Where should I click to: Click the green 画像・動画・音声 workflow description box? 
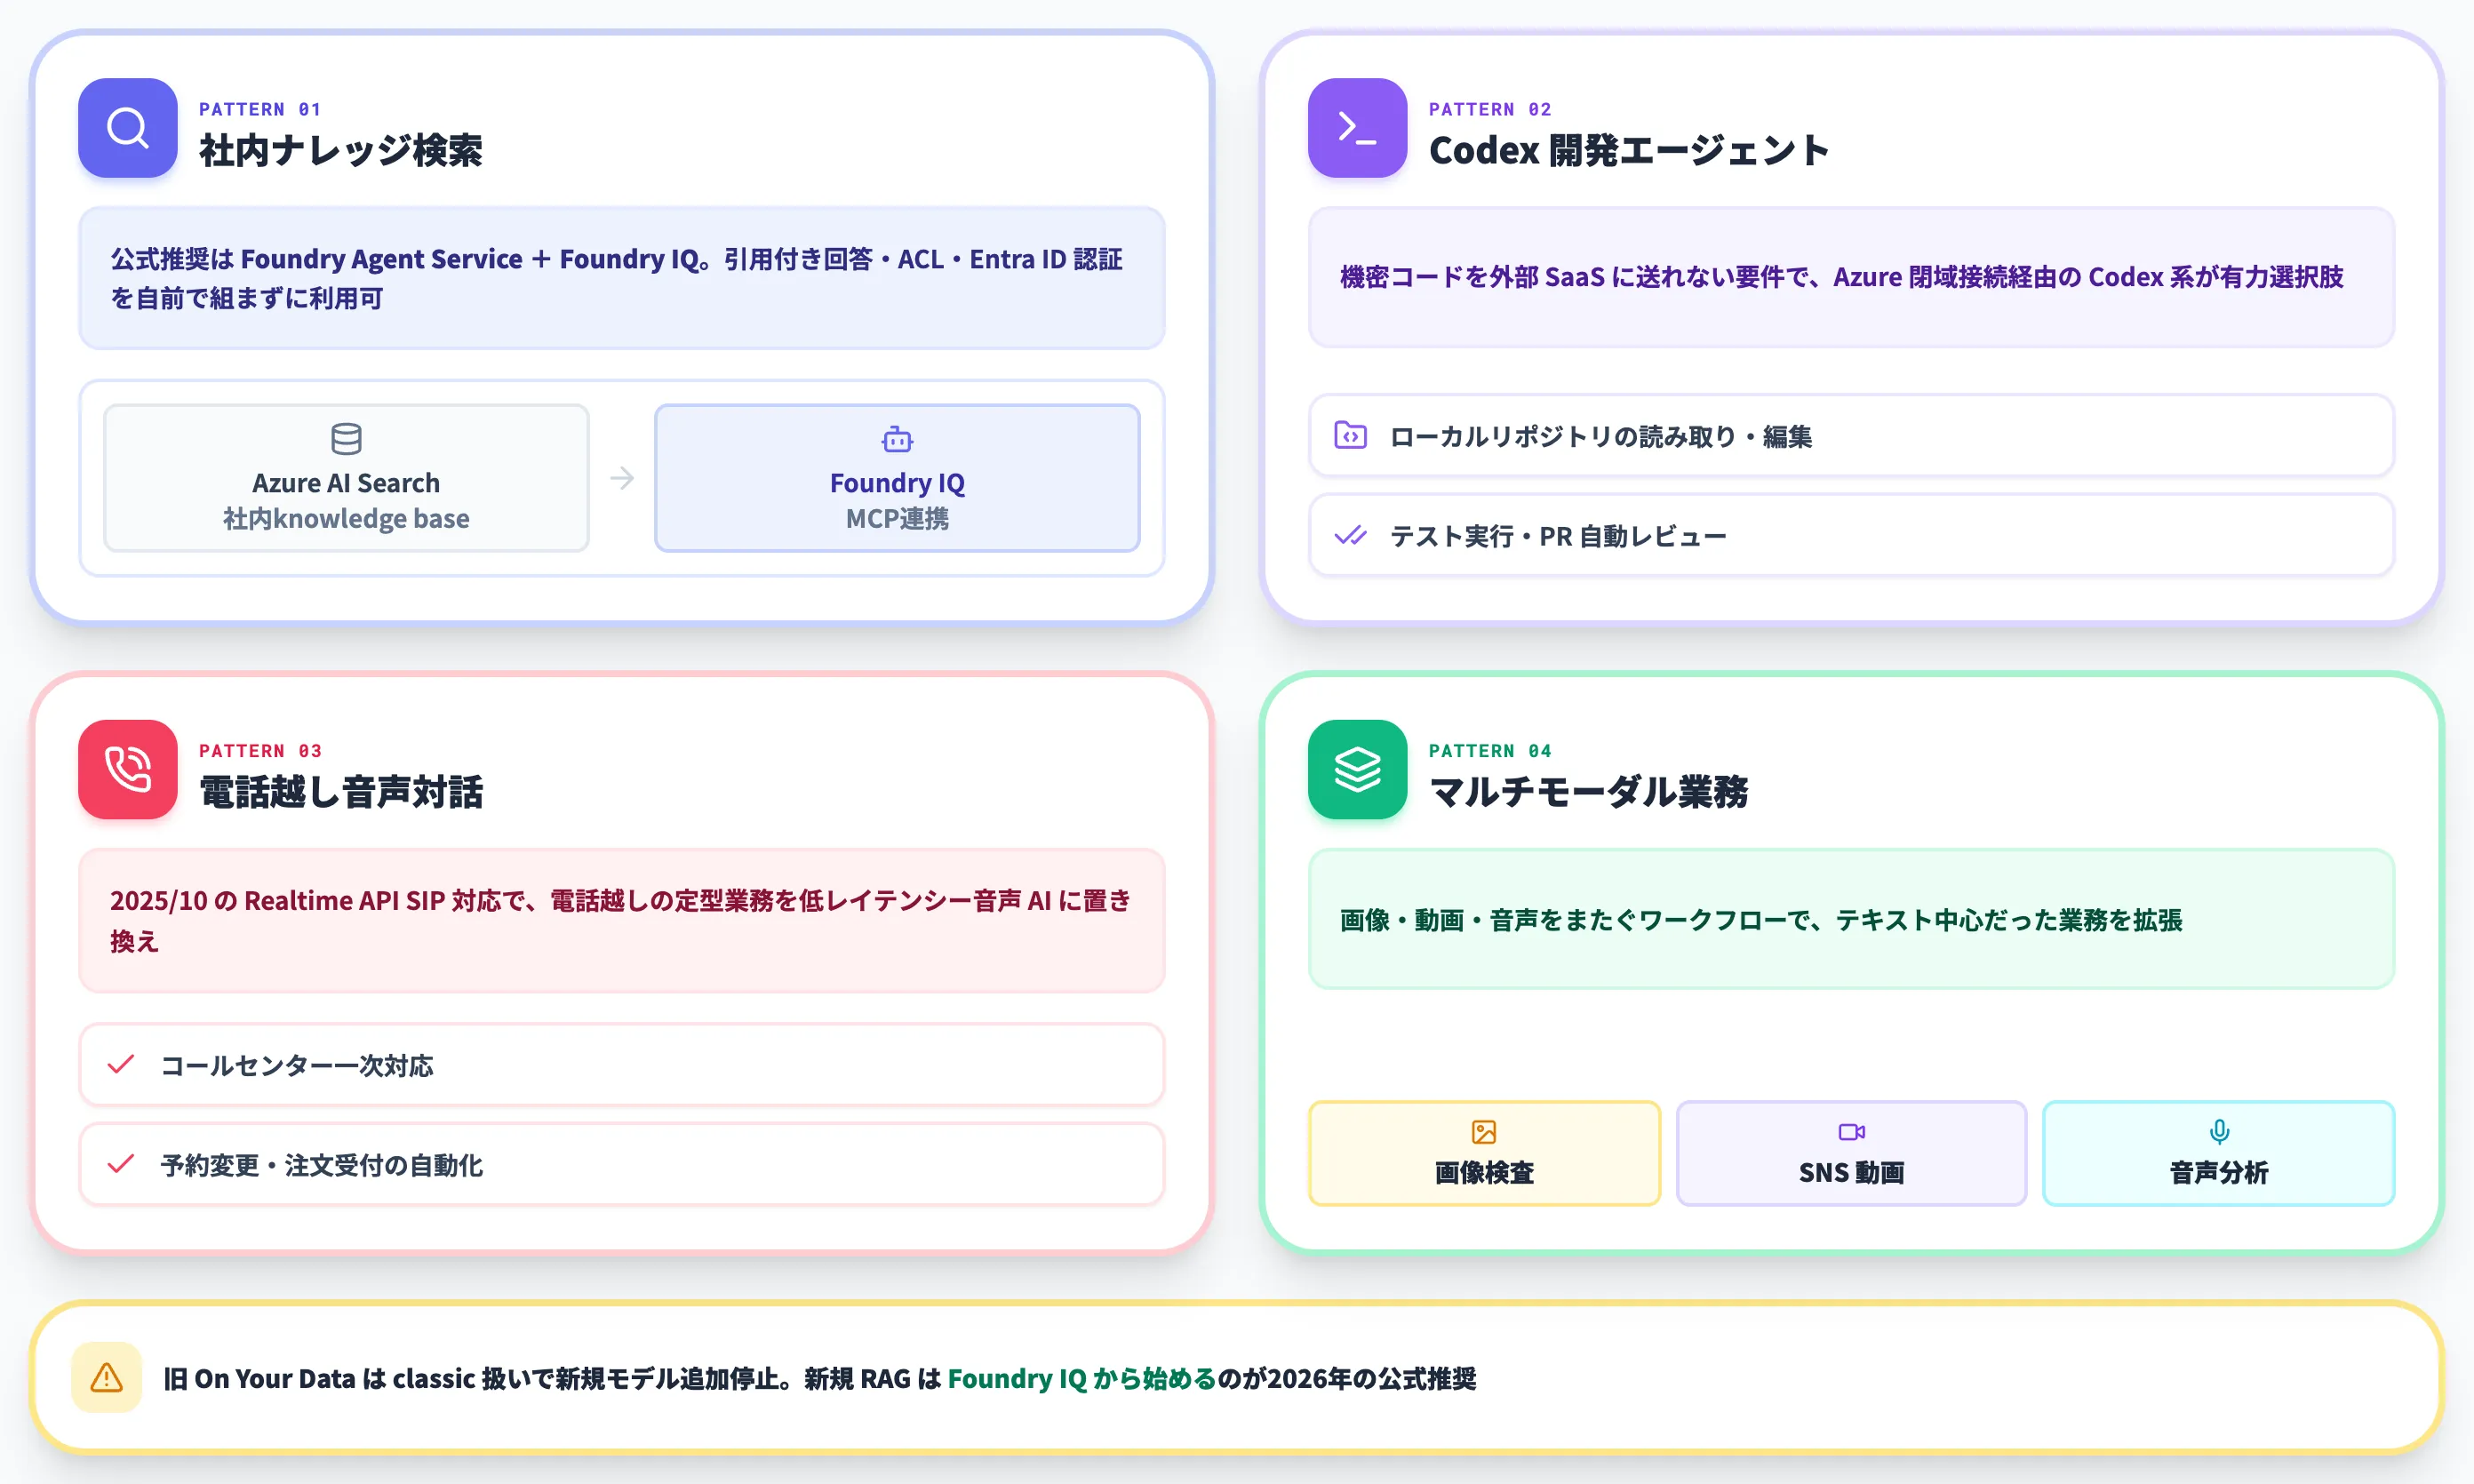(1851, 919)
